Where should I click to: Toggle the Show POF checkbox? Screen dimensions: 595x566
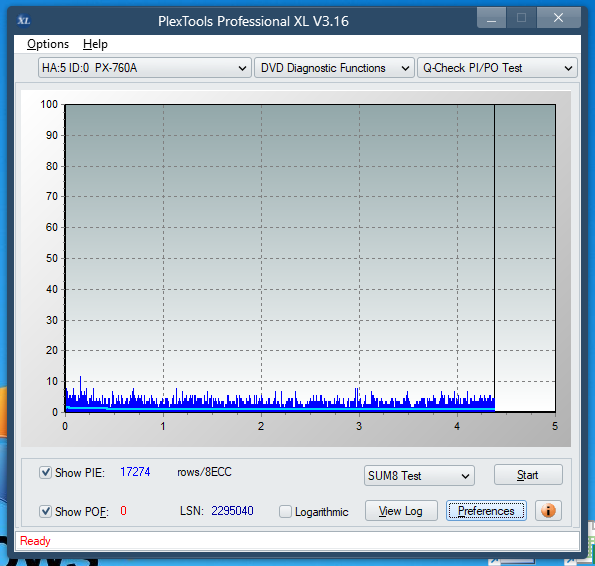tap(46, 511)
